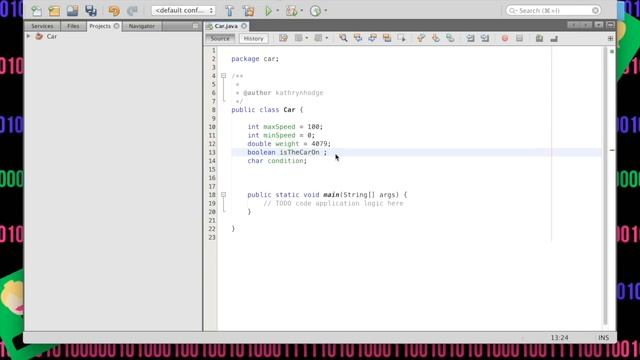The width and height of the screenshot is (640, 360).
Task: Click the cursor position 13:24 in status bar
Action: click(559, 338)
